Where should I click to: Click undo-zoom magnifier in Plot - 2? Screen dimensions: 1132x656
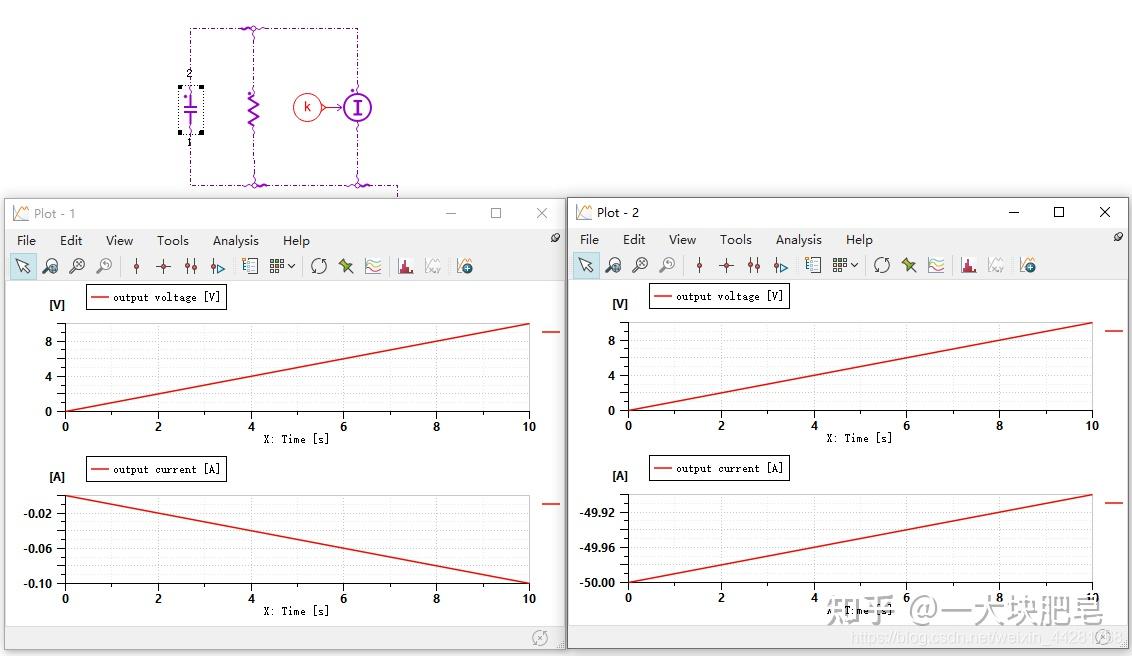(667, 265)
